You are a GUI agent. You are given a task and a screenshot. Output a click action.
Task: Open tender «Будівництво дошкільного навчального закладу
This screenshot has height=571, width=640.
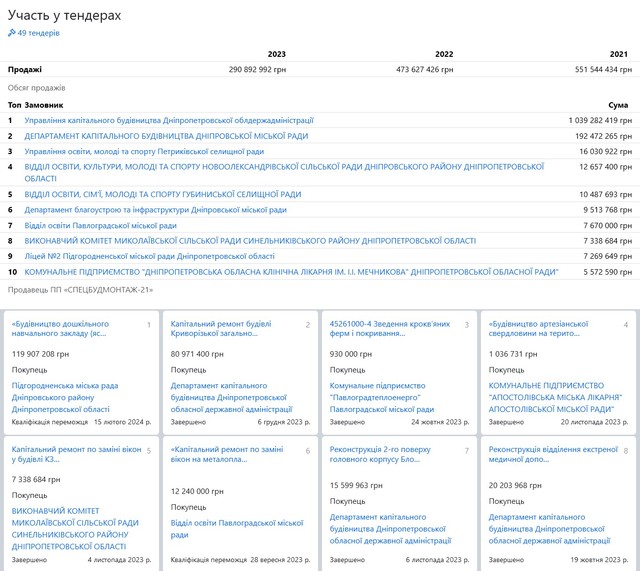tap(60, 329)
